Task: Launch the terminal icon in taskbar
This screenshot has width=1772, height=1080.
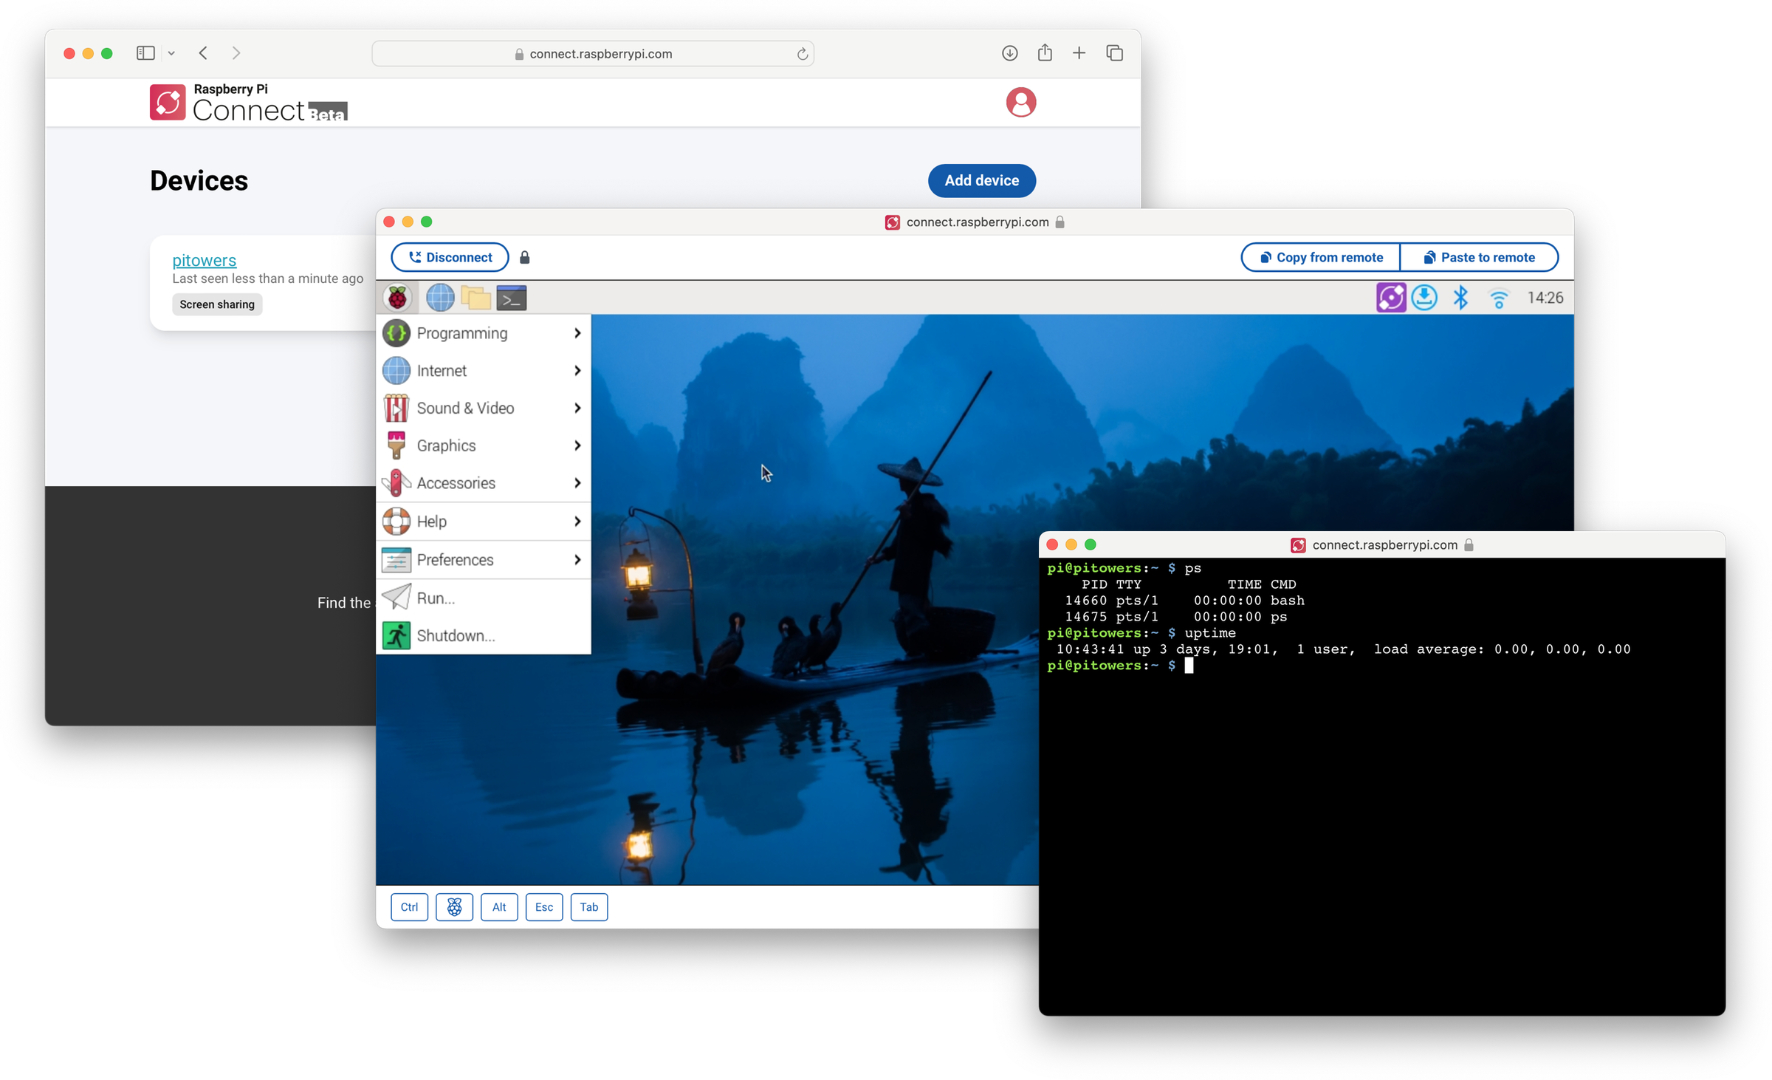Action: (x=512, y=298)
